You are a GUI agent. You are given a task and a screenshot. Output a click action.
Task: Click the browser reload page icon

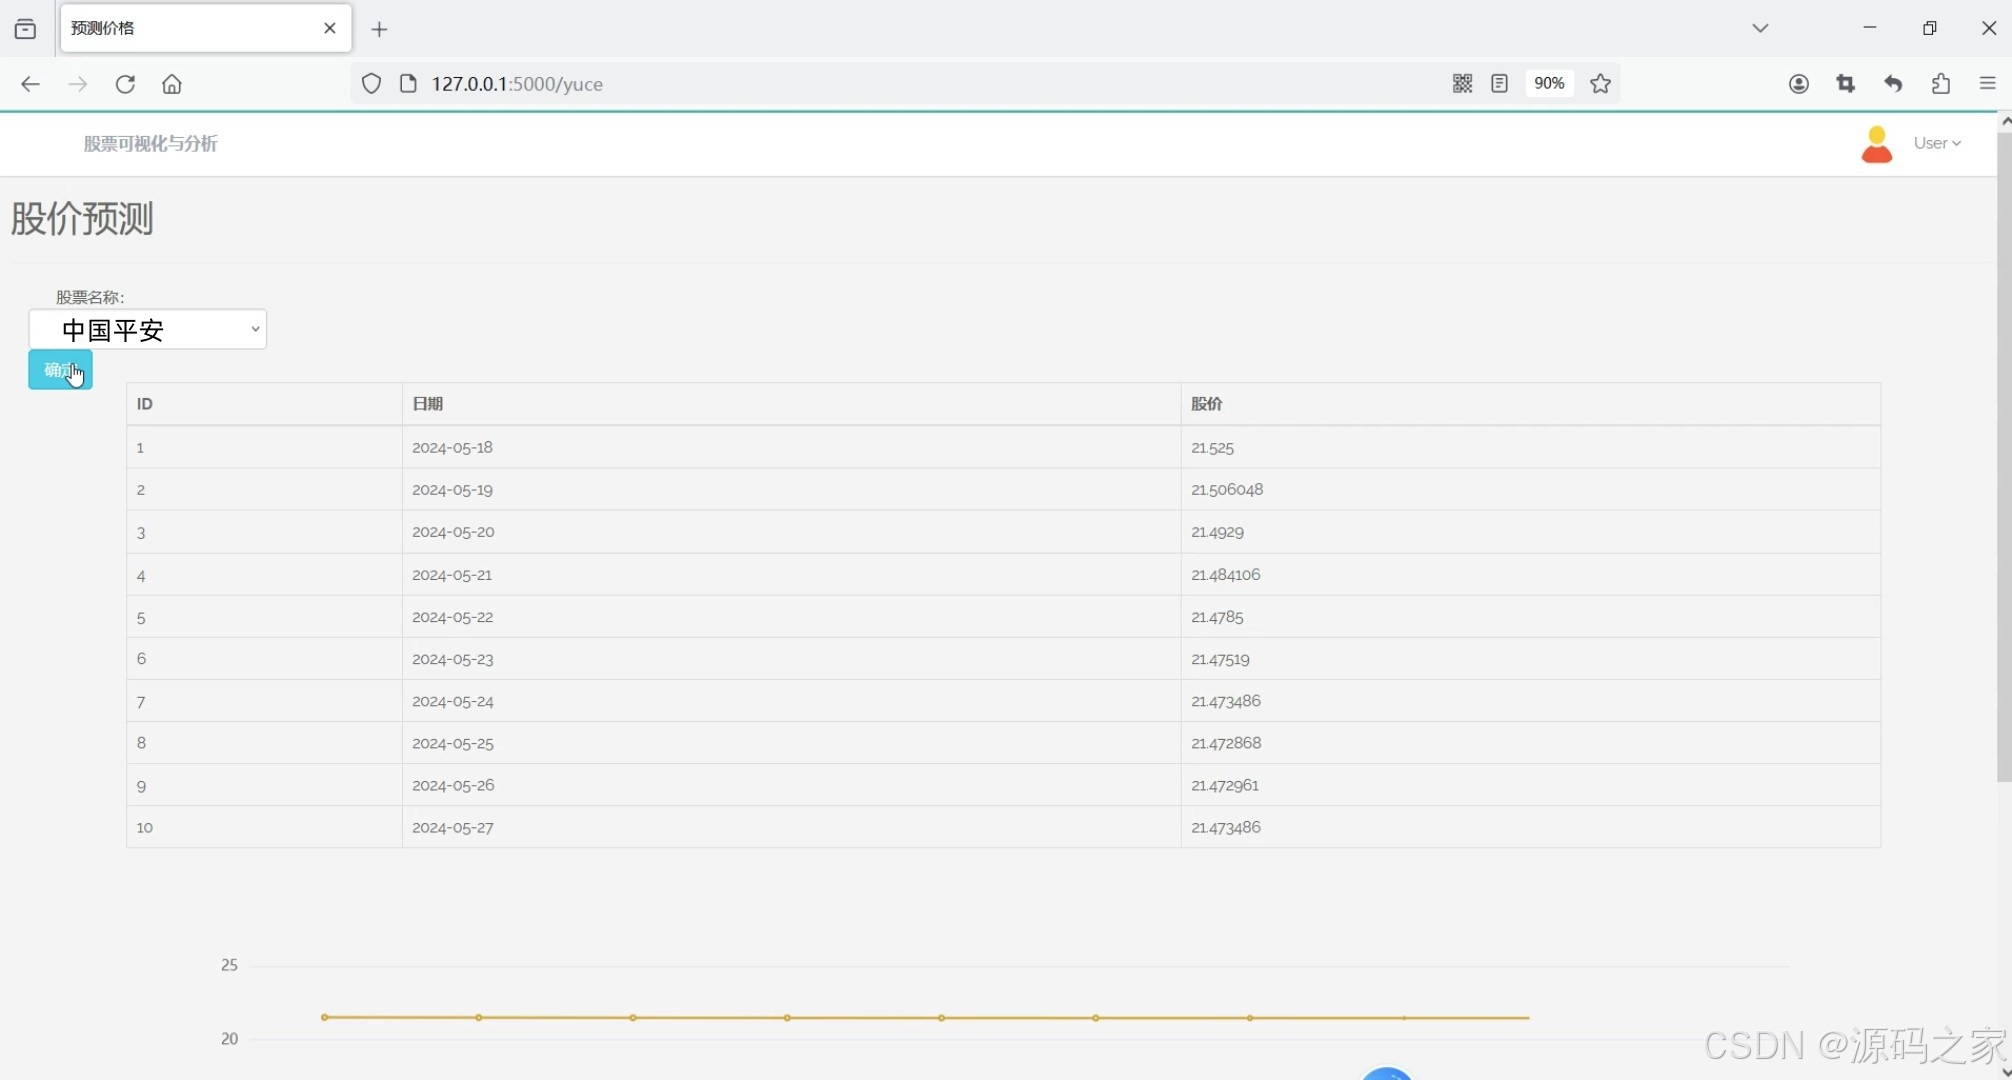pos(125,84)
